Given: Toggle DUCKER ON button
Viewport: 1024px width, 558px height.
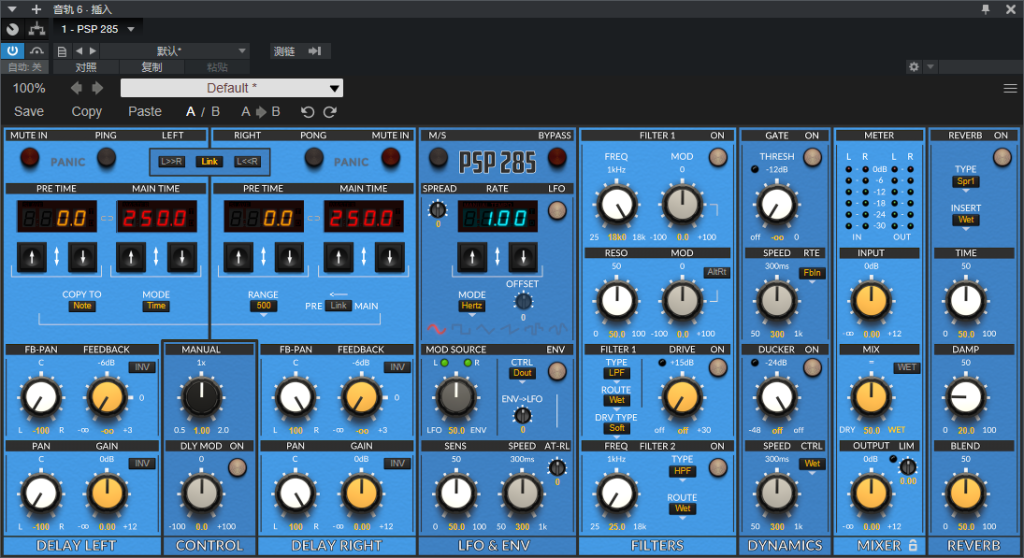Looking at the screenshot, I should tap(812, 369).
